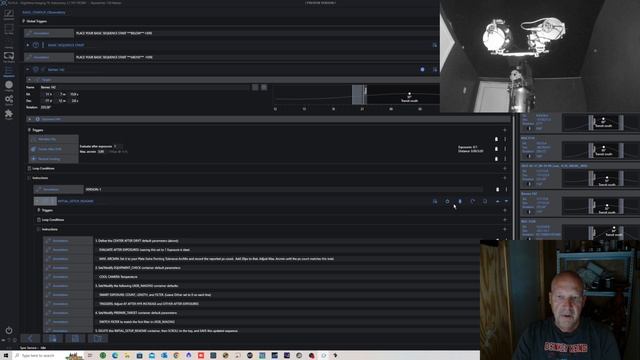Delete the first trigger via trash icon
The image size is (640, 360).
pyautogui.click(x=496, y=139)
